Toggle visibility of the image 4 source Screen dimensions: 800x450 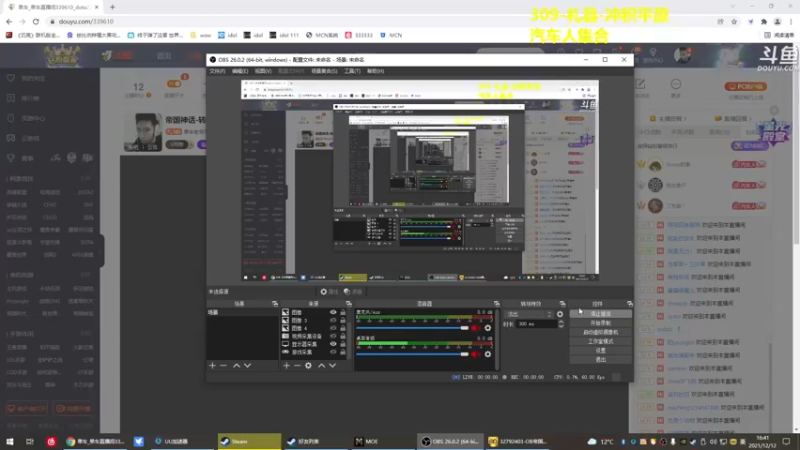pos(333,328)
